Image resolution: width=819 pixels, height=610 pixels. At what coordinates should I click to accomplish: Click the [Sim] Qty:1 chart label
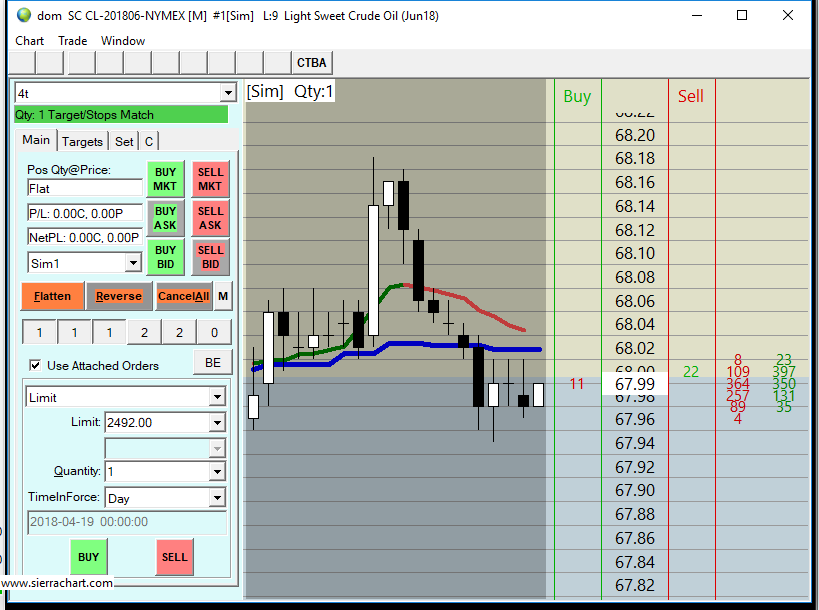[x=290, y=91]
